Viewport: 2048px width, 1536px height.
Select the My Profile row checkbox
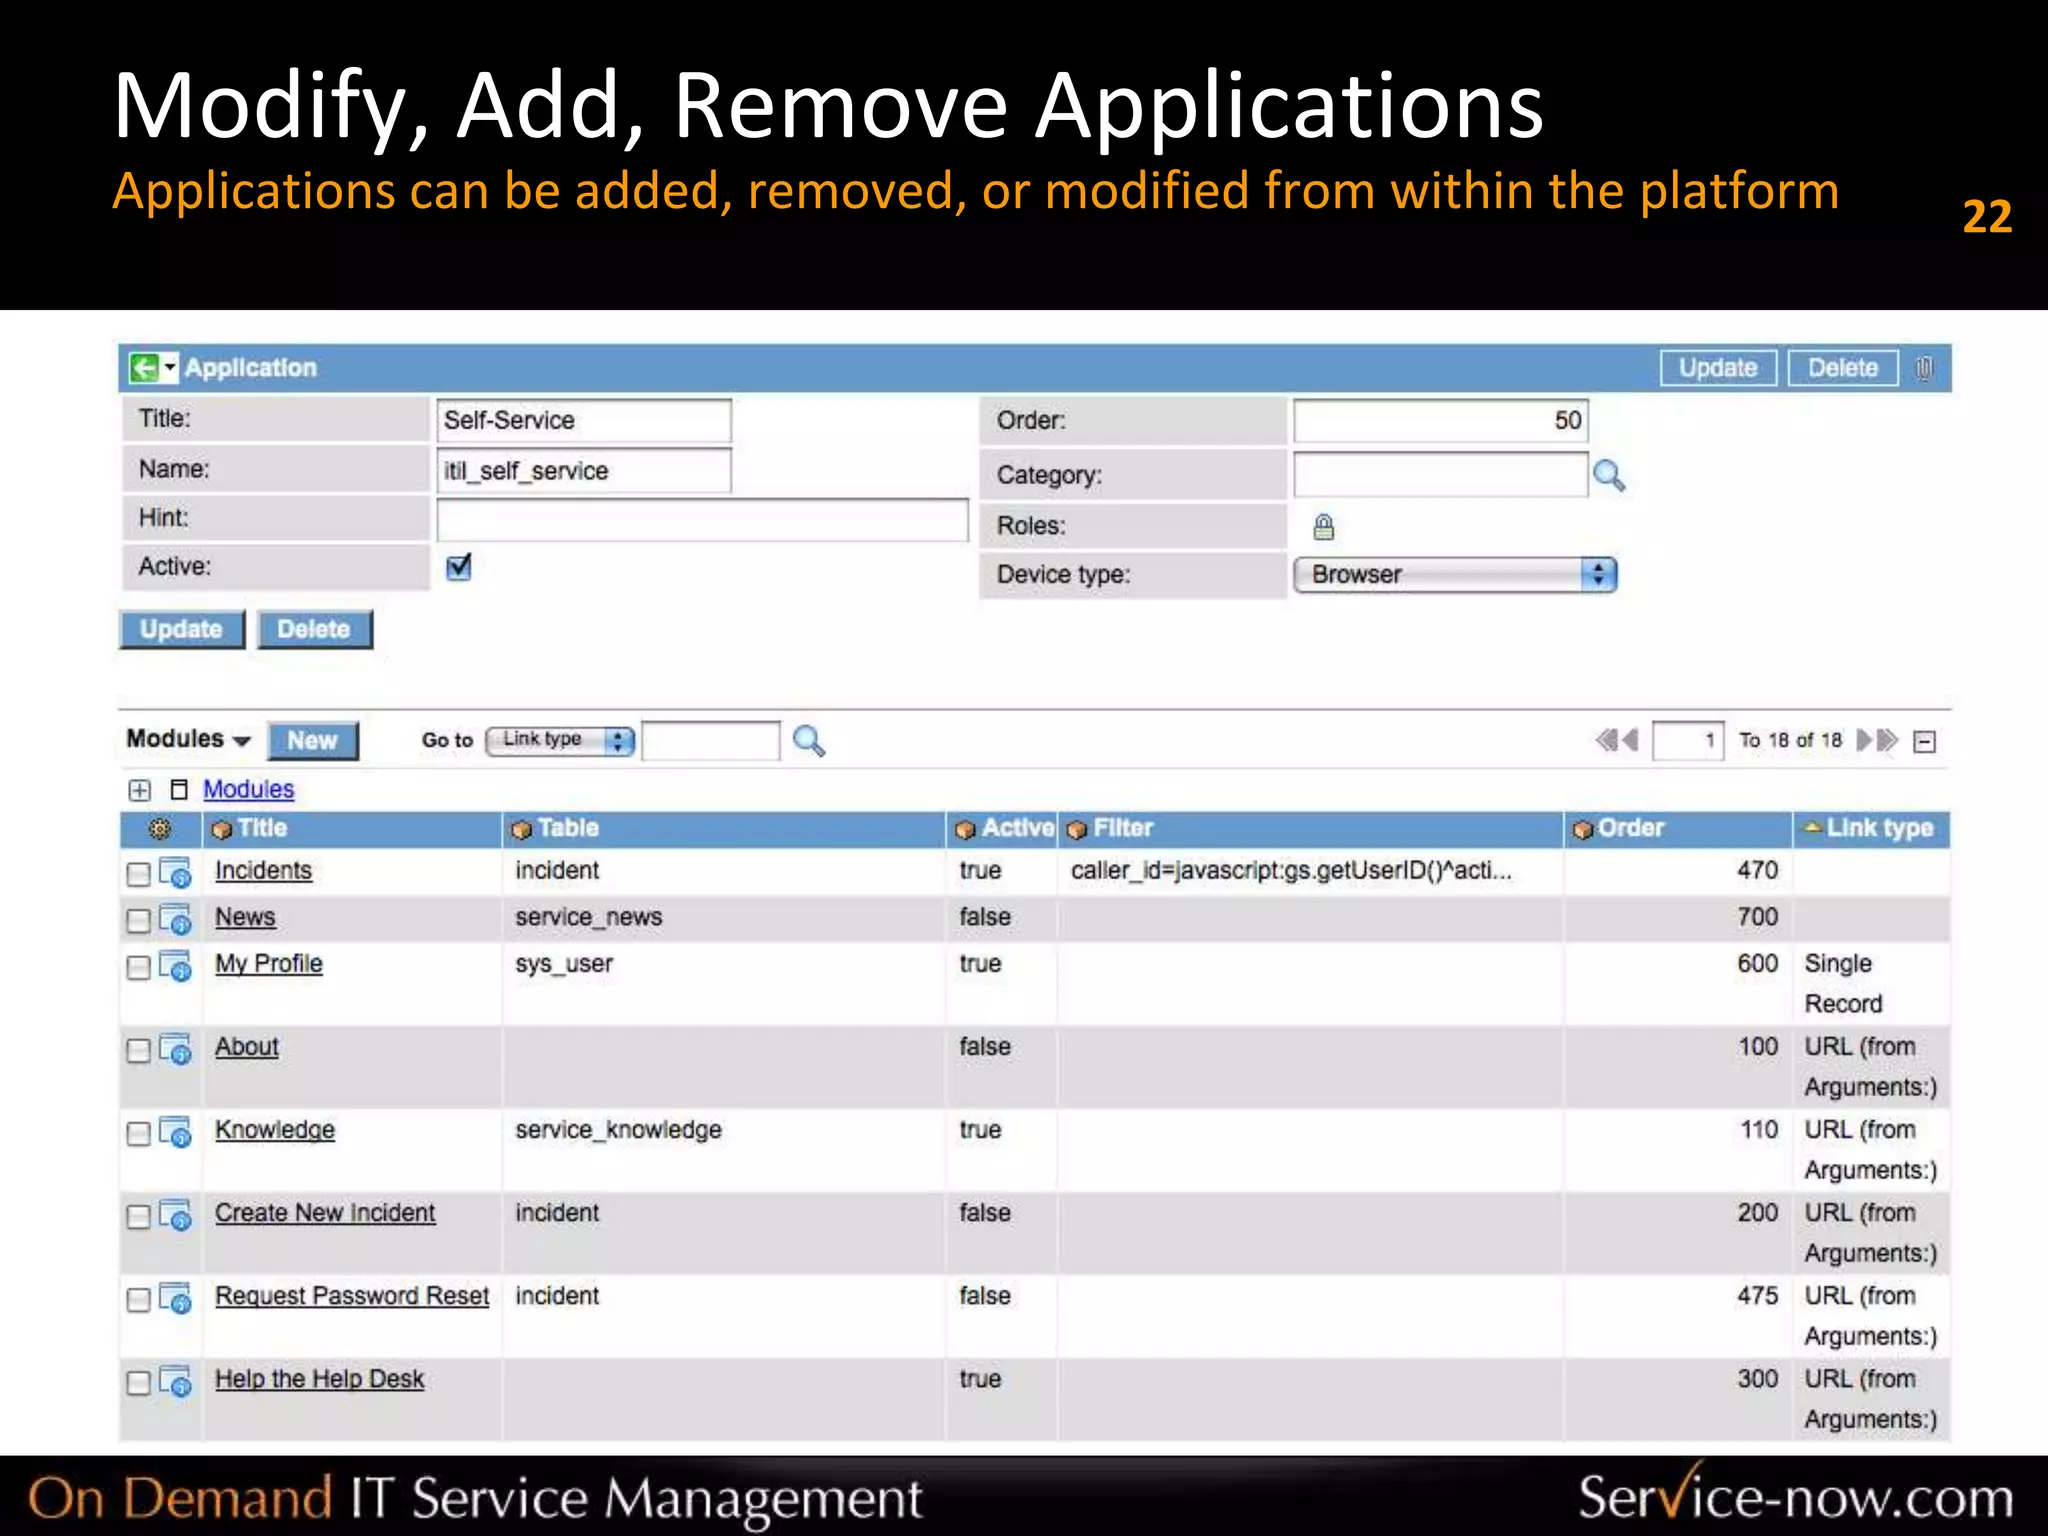click(139, 967)
